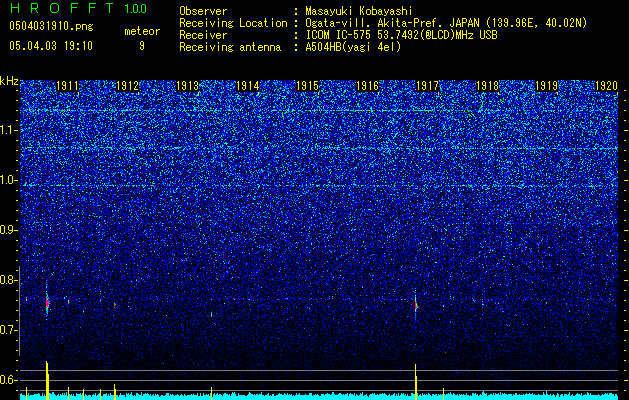Click the HROFFT 1.0.0 title text
Image resolution: width=629 pixels, height=400 pixels.
78,8
